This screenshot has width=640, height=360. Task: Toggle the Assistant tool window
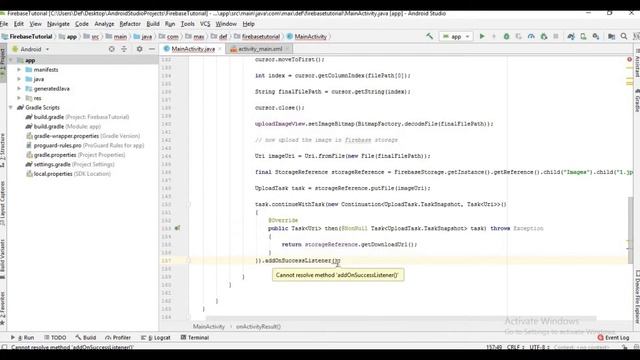click(637, 63)
